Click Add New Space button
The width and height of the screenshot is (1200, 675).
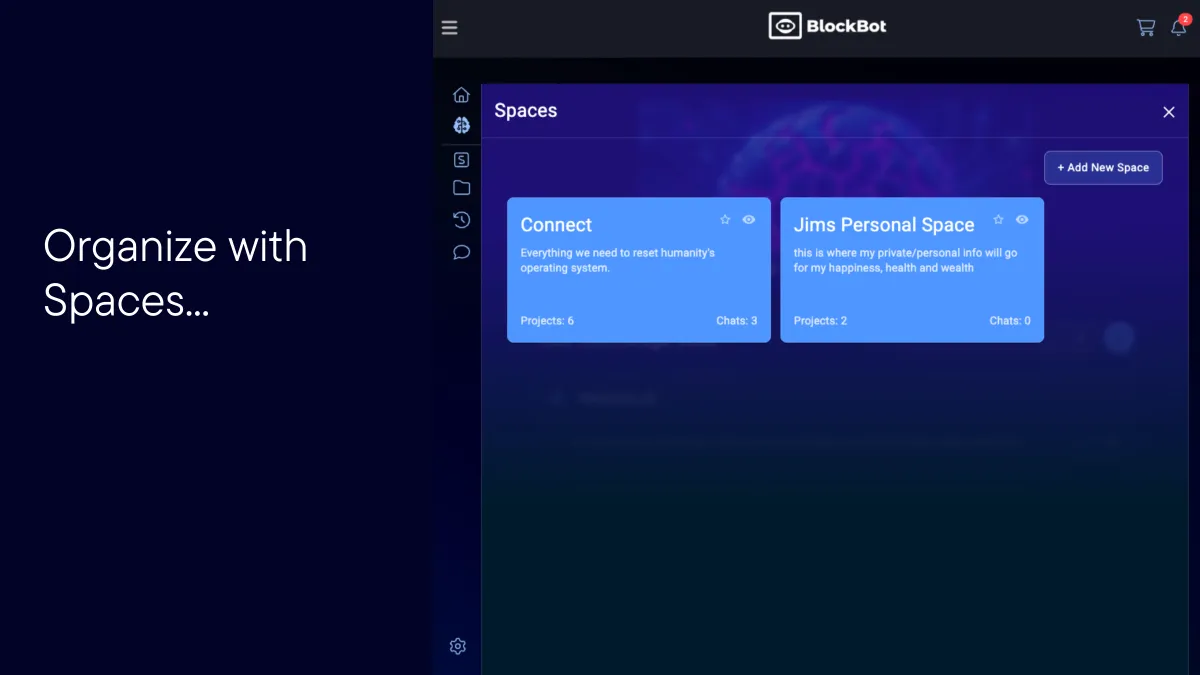pos(1103,168)
